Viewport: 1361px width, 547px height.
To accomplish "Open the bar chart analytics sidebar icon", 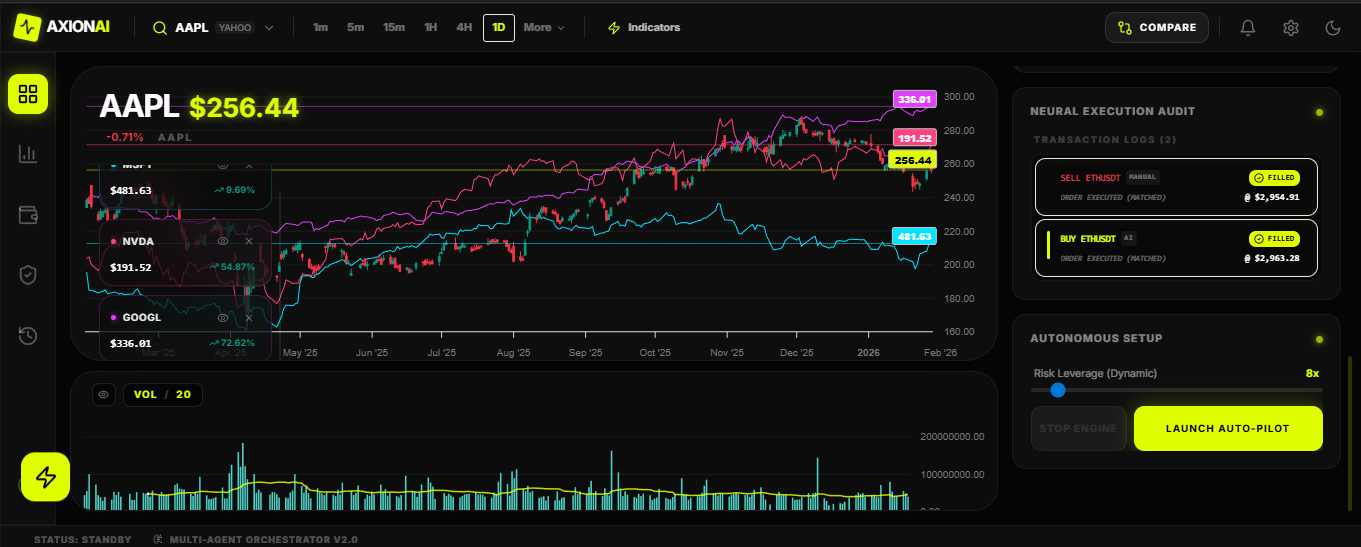I will [28, 154].
